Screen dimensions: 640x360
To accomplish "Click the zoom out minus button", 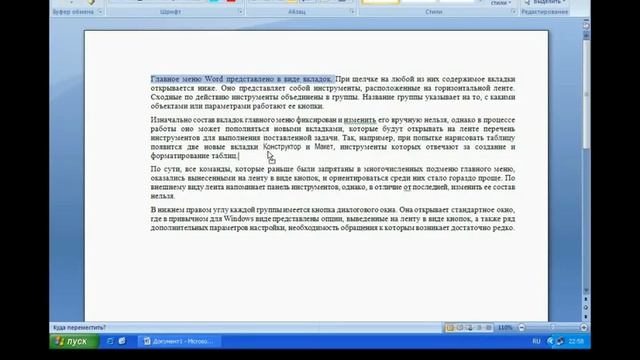I will (x=521, y=327).
